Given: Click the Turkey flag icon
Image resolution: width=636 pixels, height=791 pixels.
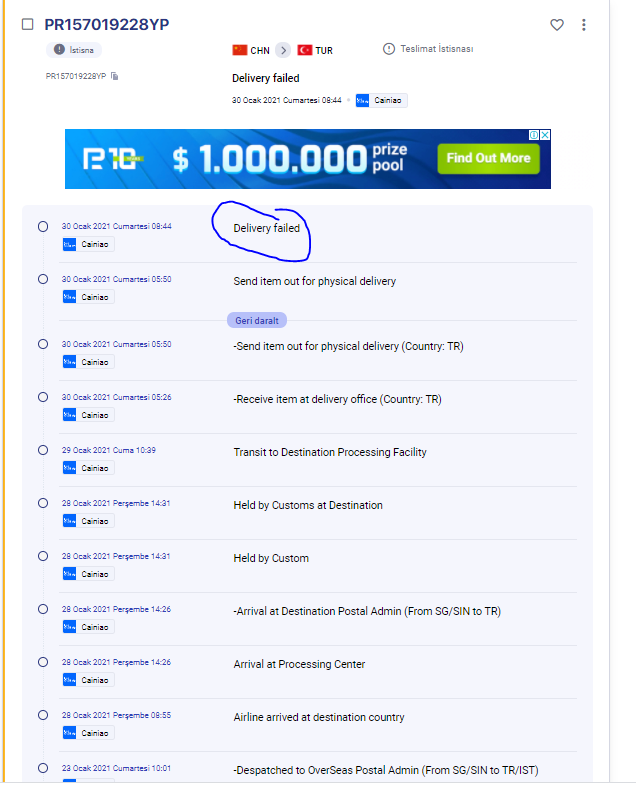Looking at the screenshot, I should [305, 50].
